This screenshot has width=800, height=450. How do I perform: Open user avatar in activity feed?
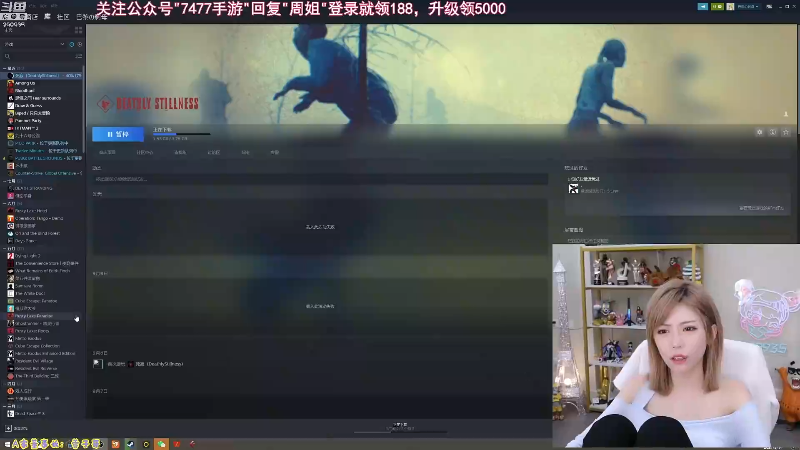pos(98,364)
